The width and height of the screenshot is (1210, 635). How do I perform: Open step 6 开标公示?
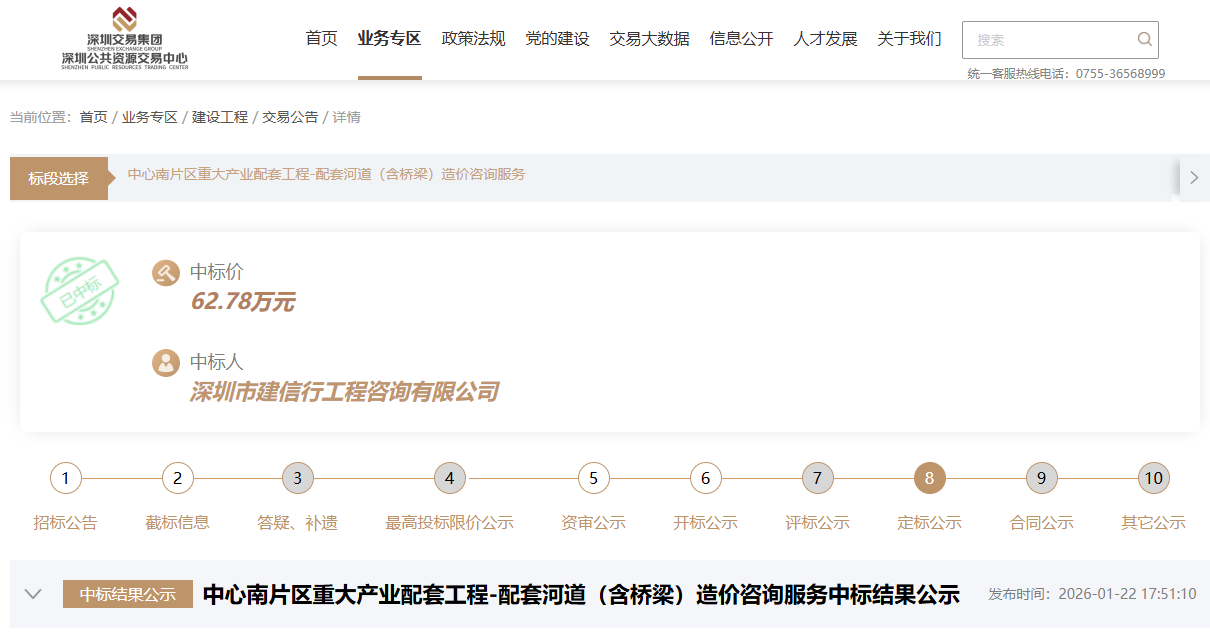706,478
